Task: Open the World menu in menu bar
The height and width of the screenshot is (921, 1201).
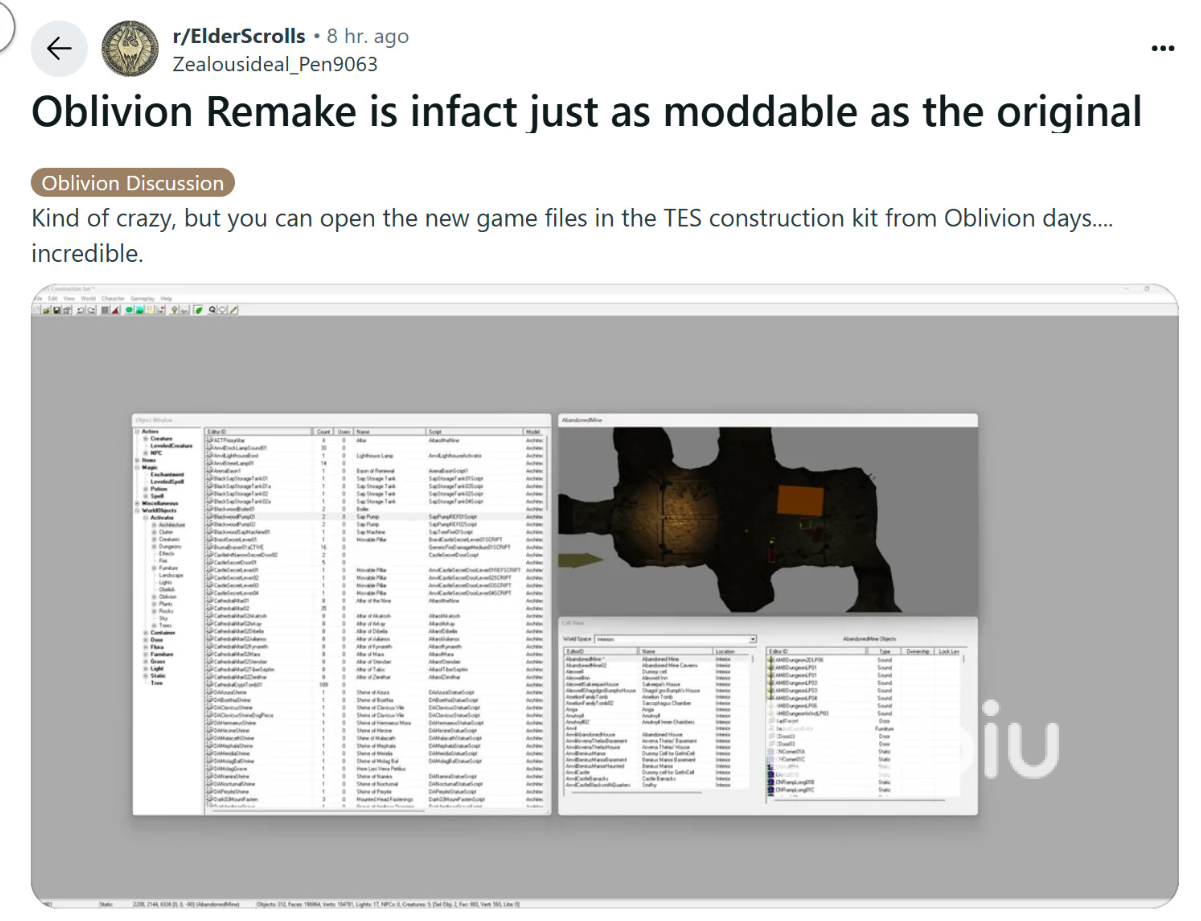Action: (87, 298)
